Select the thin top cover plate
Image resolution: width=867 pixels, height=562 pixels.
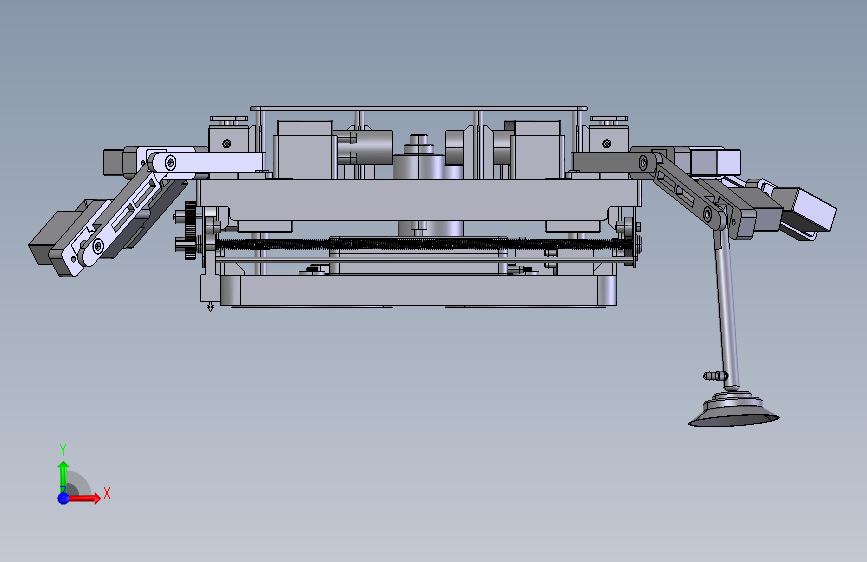click(419, 108)
